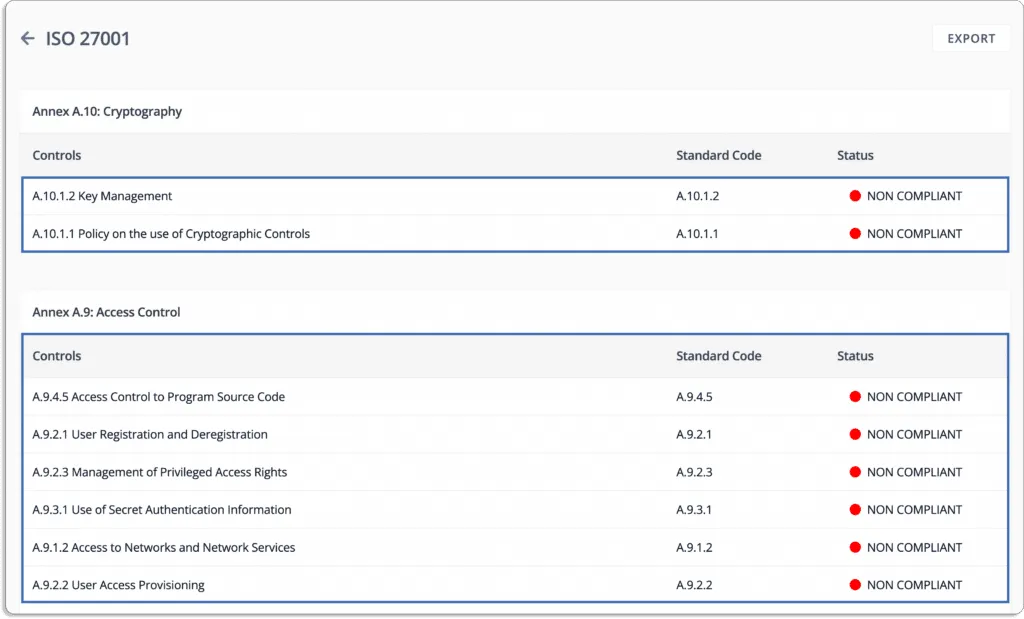The height and width of the screenshot is (619, 1024).
Task: Go back using the left arrow icon
Action: point(27,39)
